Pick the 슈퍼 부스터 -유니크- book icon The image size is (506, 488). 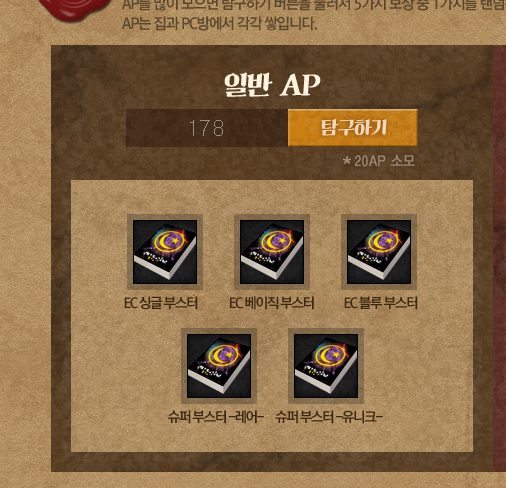click(x=326, y=366)
